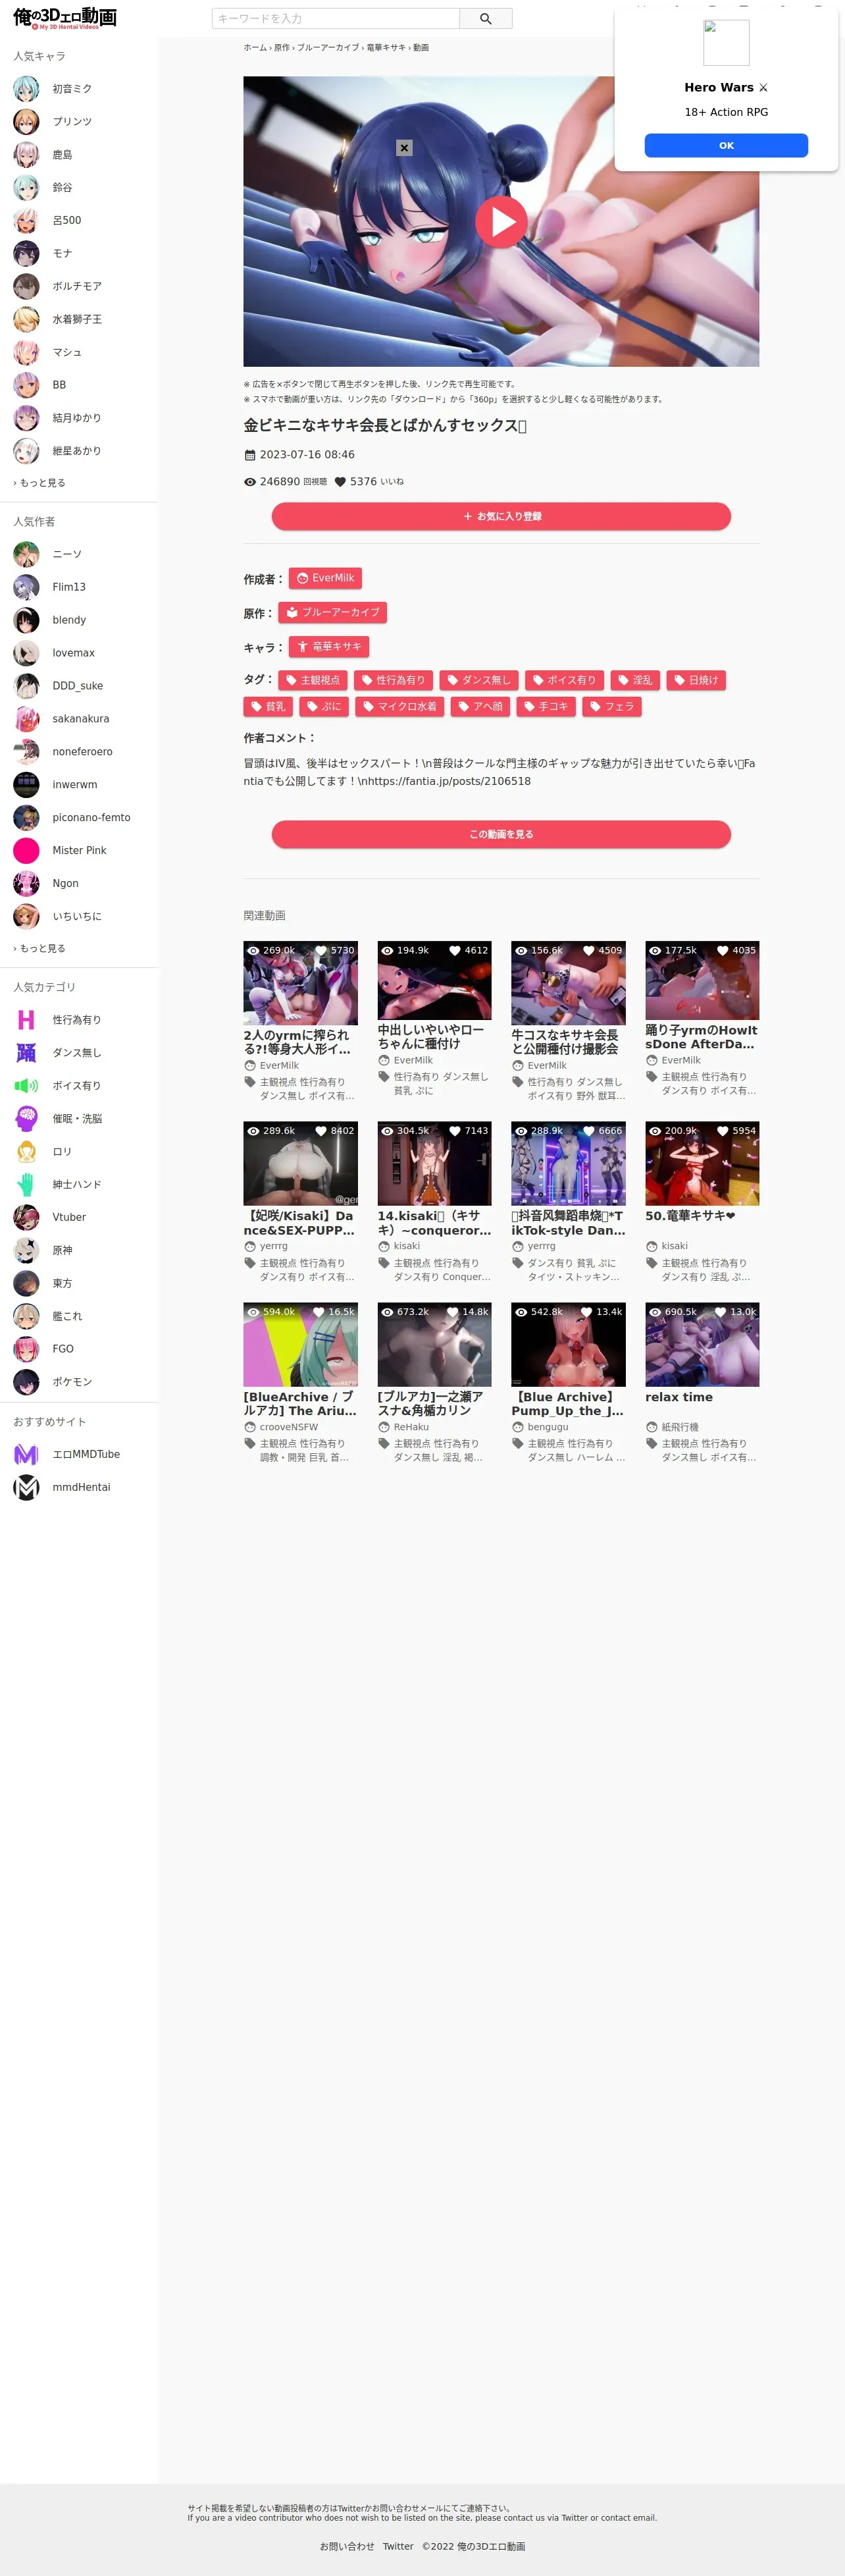Open blendy author avatar
The image size is (845, 2576).
pos(26,620)
